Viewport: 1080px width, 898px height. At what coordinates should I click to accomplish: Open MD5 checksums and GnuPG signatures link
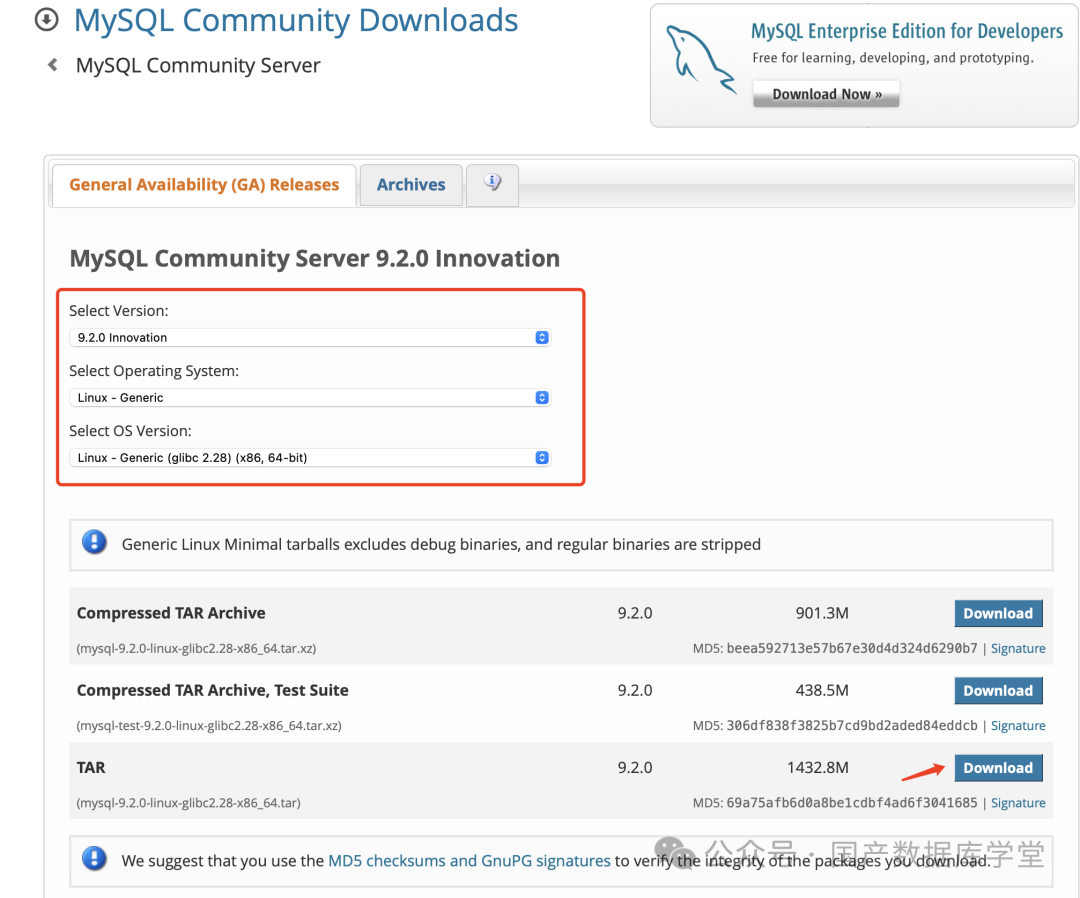click(469, 860)
